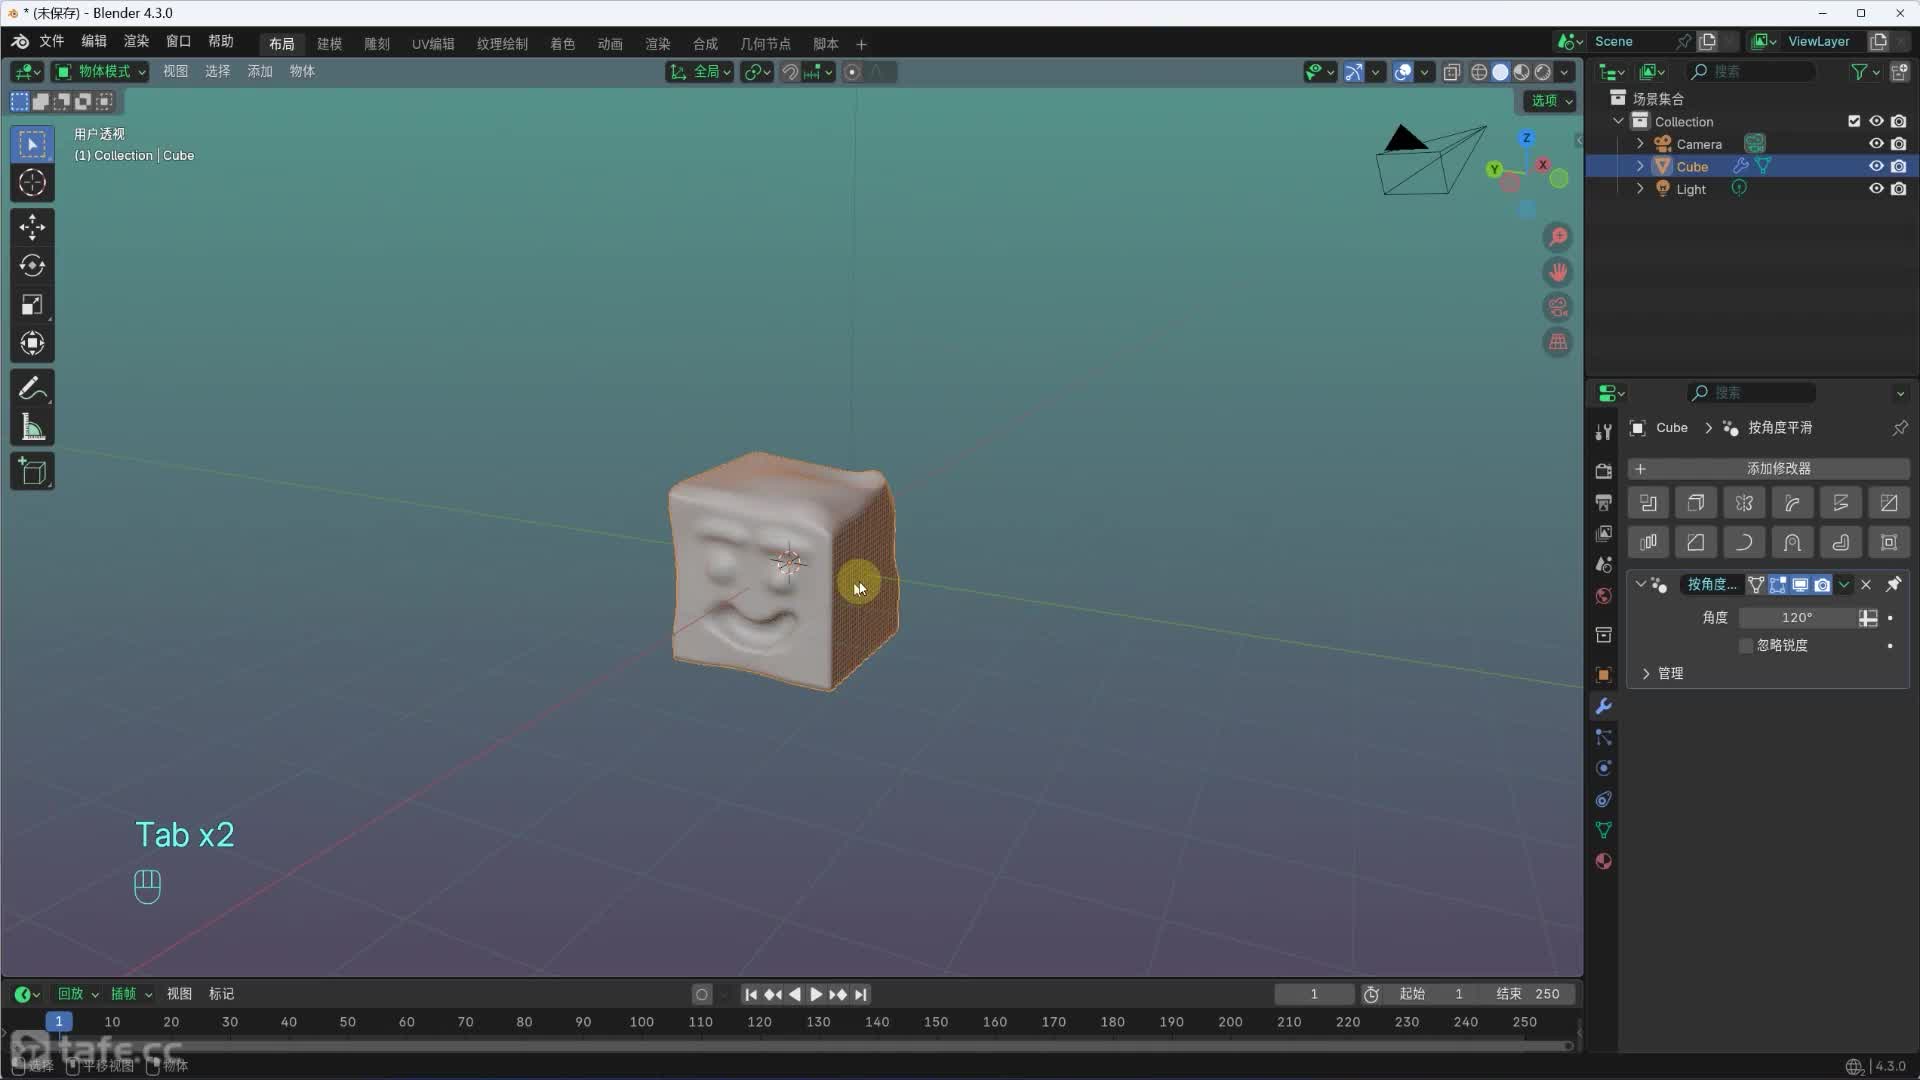
Task: Open the Modifier Properties wrench tab
Action: tap(1603, 705)
